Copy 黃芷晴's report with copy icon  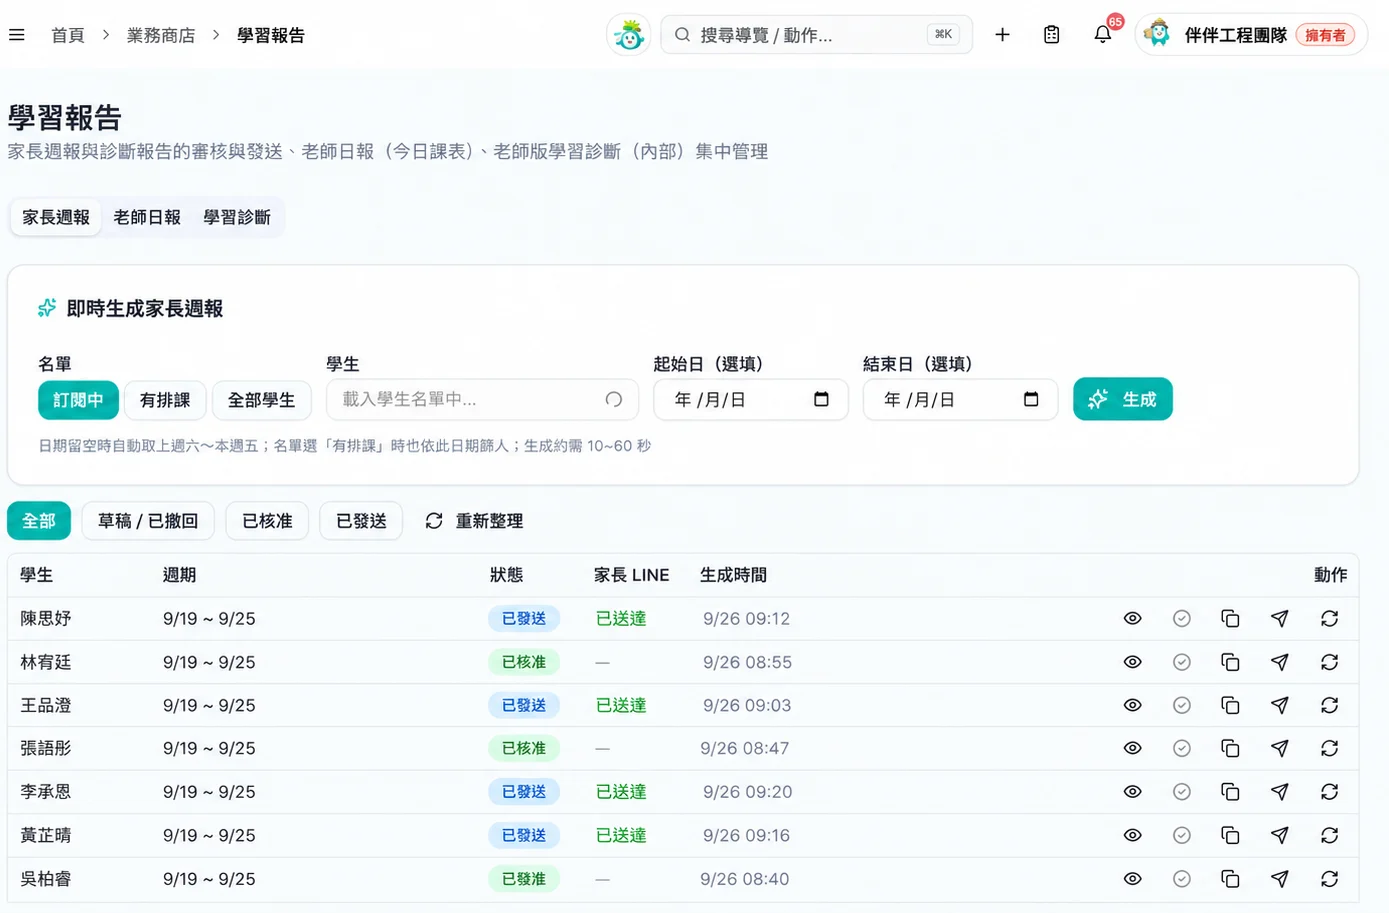pyautogui.click(x=1230, y=835)
